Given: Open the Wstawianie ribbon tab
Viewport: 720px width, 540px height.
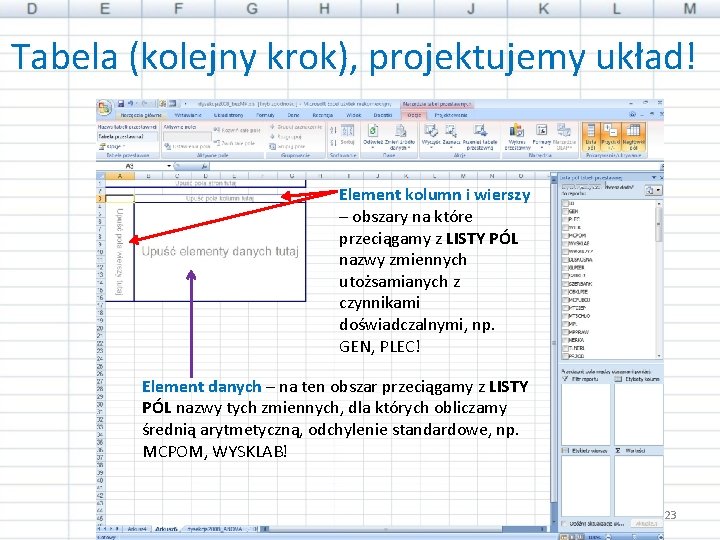Looking at the screenshot, I should coord(188,115).
